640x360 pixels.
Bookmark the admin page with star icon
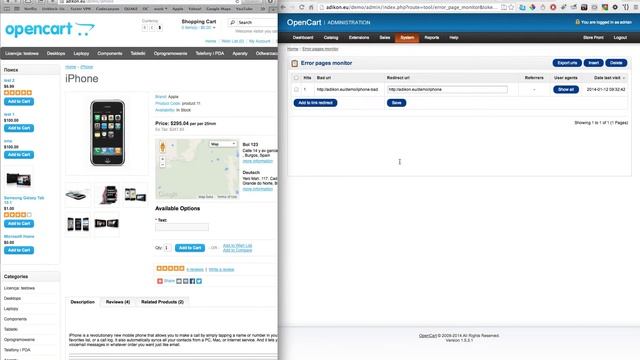[x=511, y=7]
